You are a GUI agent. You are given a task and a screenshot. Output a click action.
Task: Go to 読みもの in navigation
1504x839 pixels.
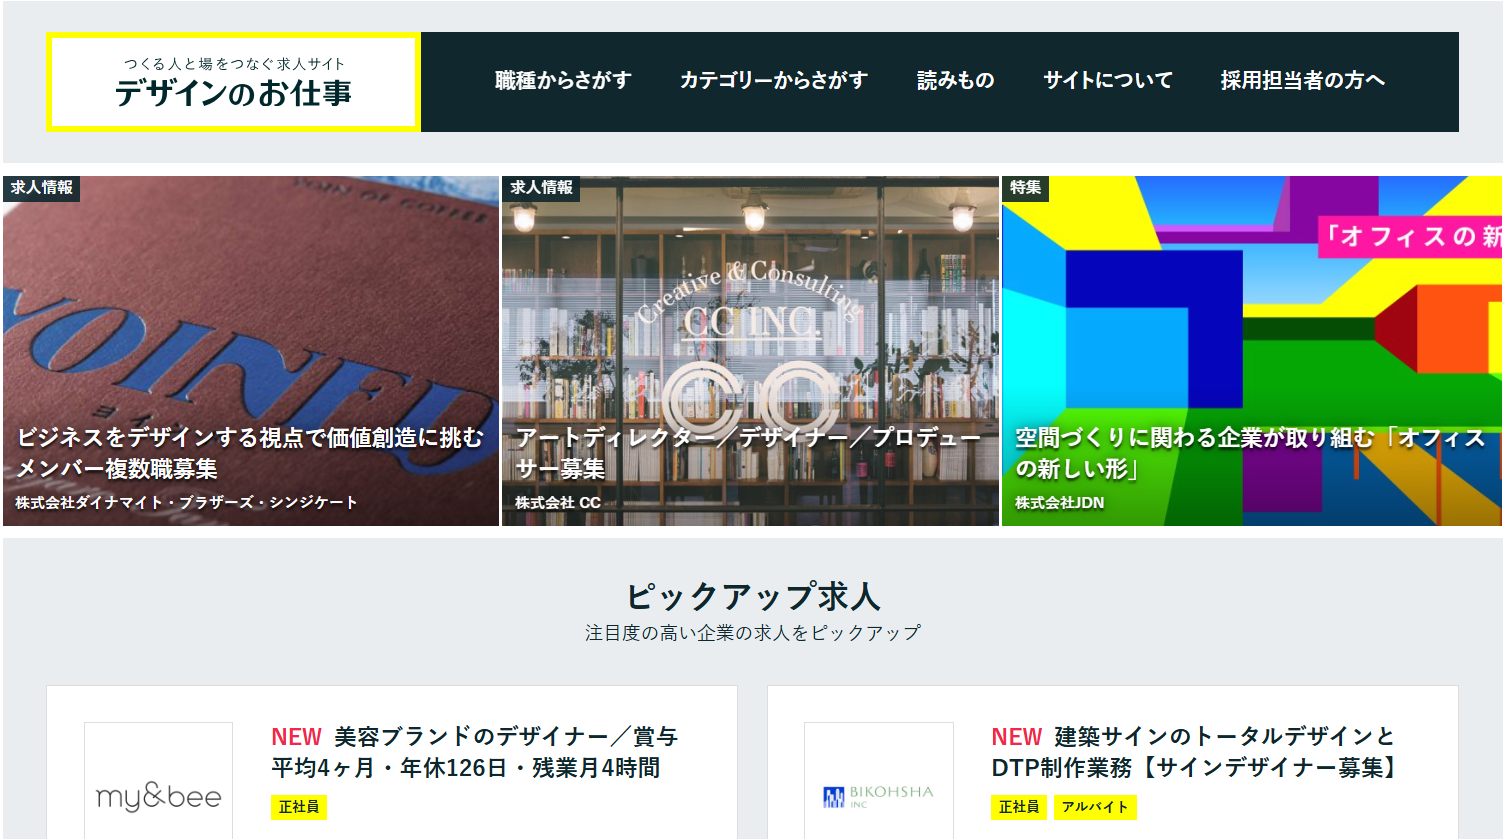955,80
